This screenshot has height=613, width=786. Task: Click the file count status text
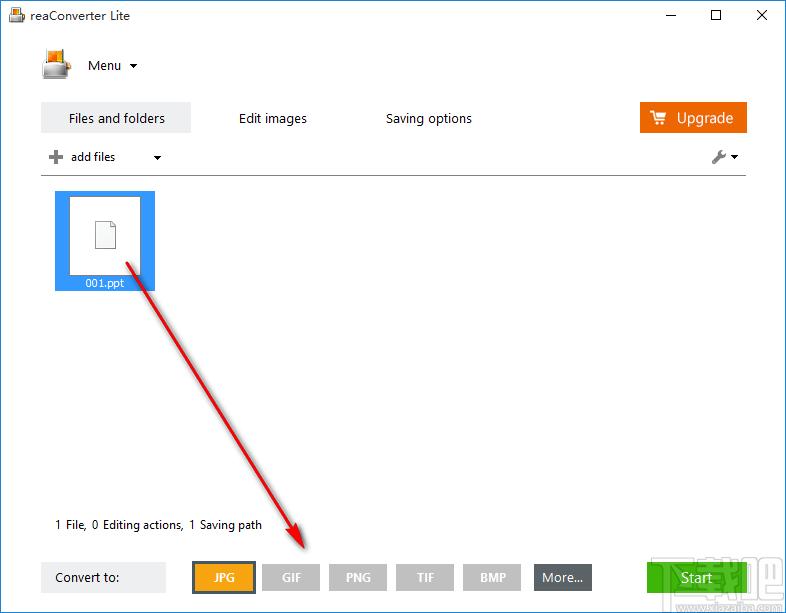158,525
